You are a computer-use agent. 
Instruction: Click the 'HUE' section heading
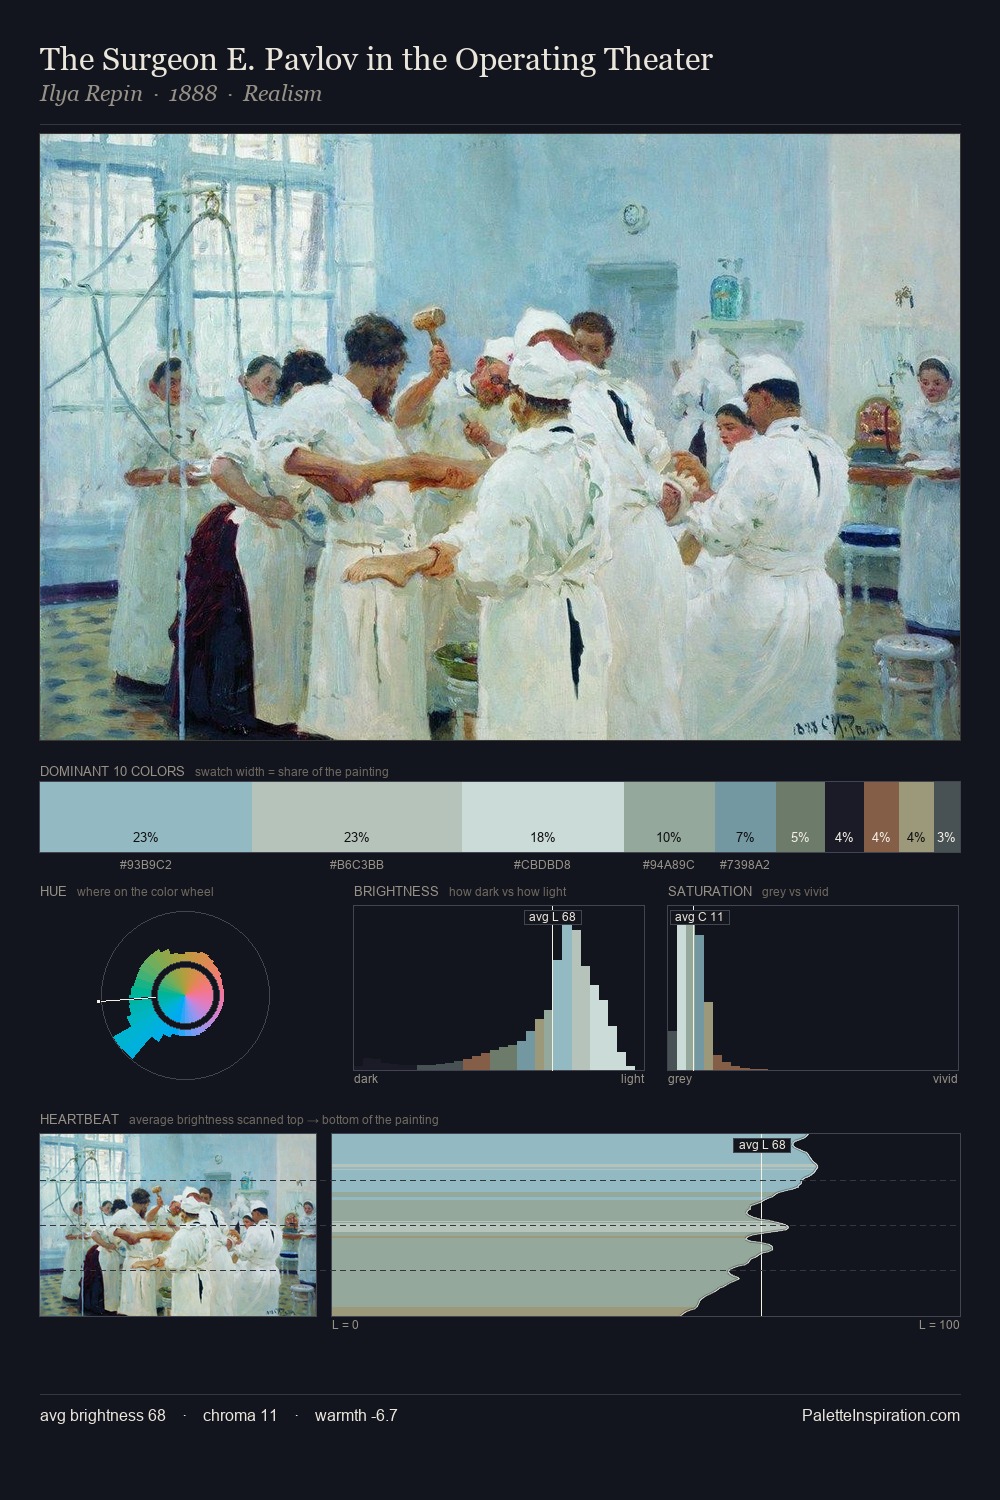(53, 892)
